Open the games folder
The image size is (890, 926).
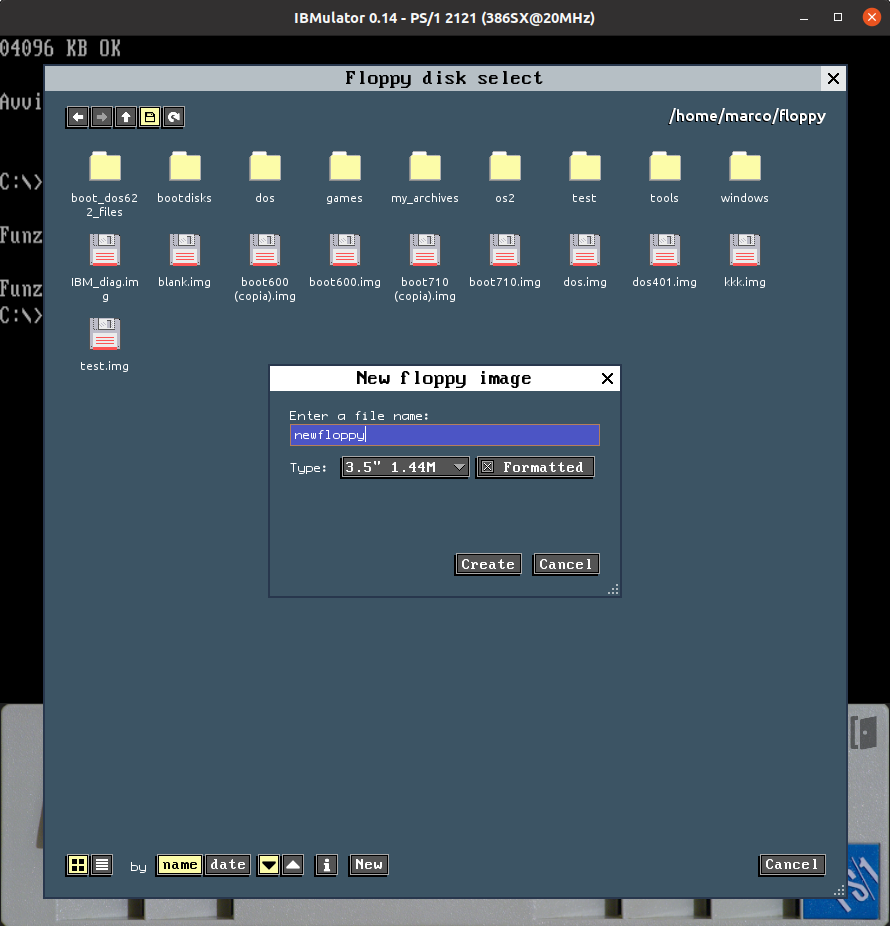pos(345,177)
